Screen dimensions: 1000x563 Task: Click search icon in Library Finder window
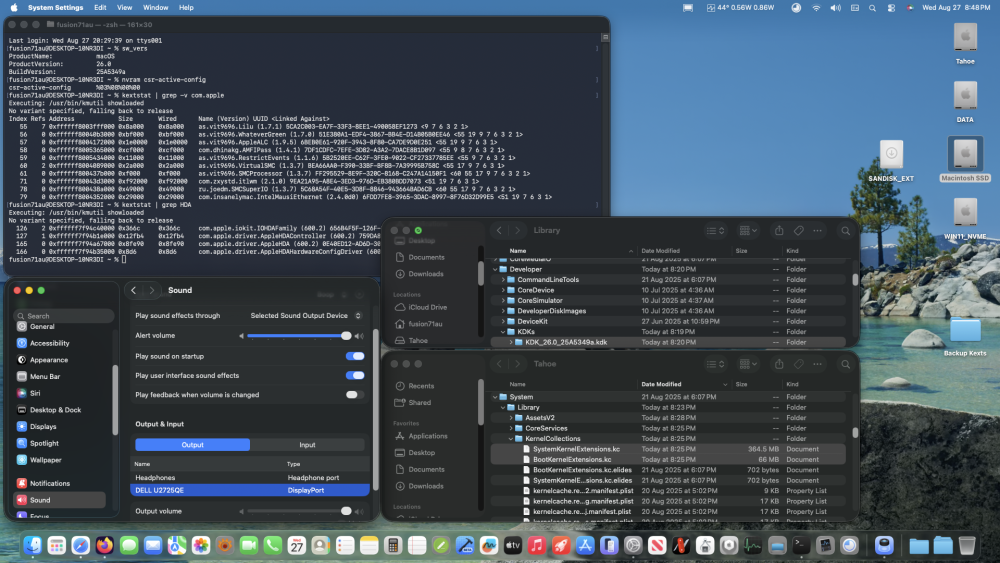coord(845,231)
